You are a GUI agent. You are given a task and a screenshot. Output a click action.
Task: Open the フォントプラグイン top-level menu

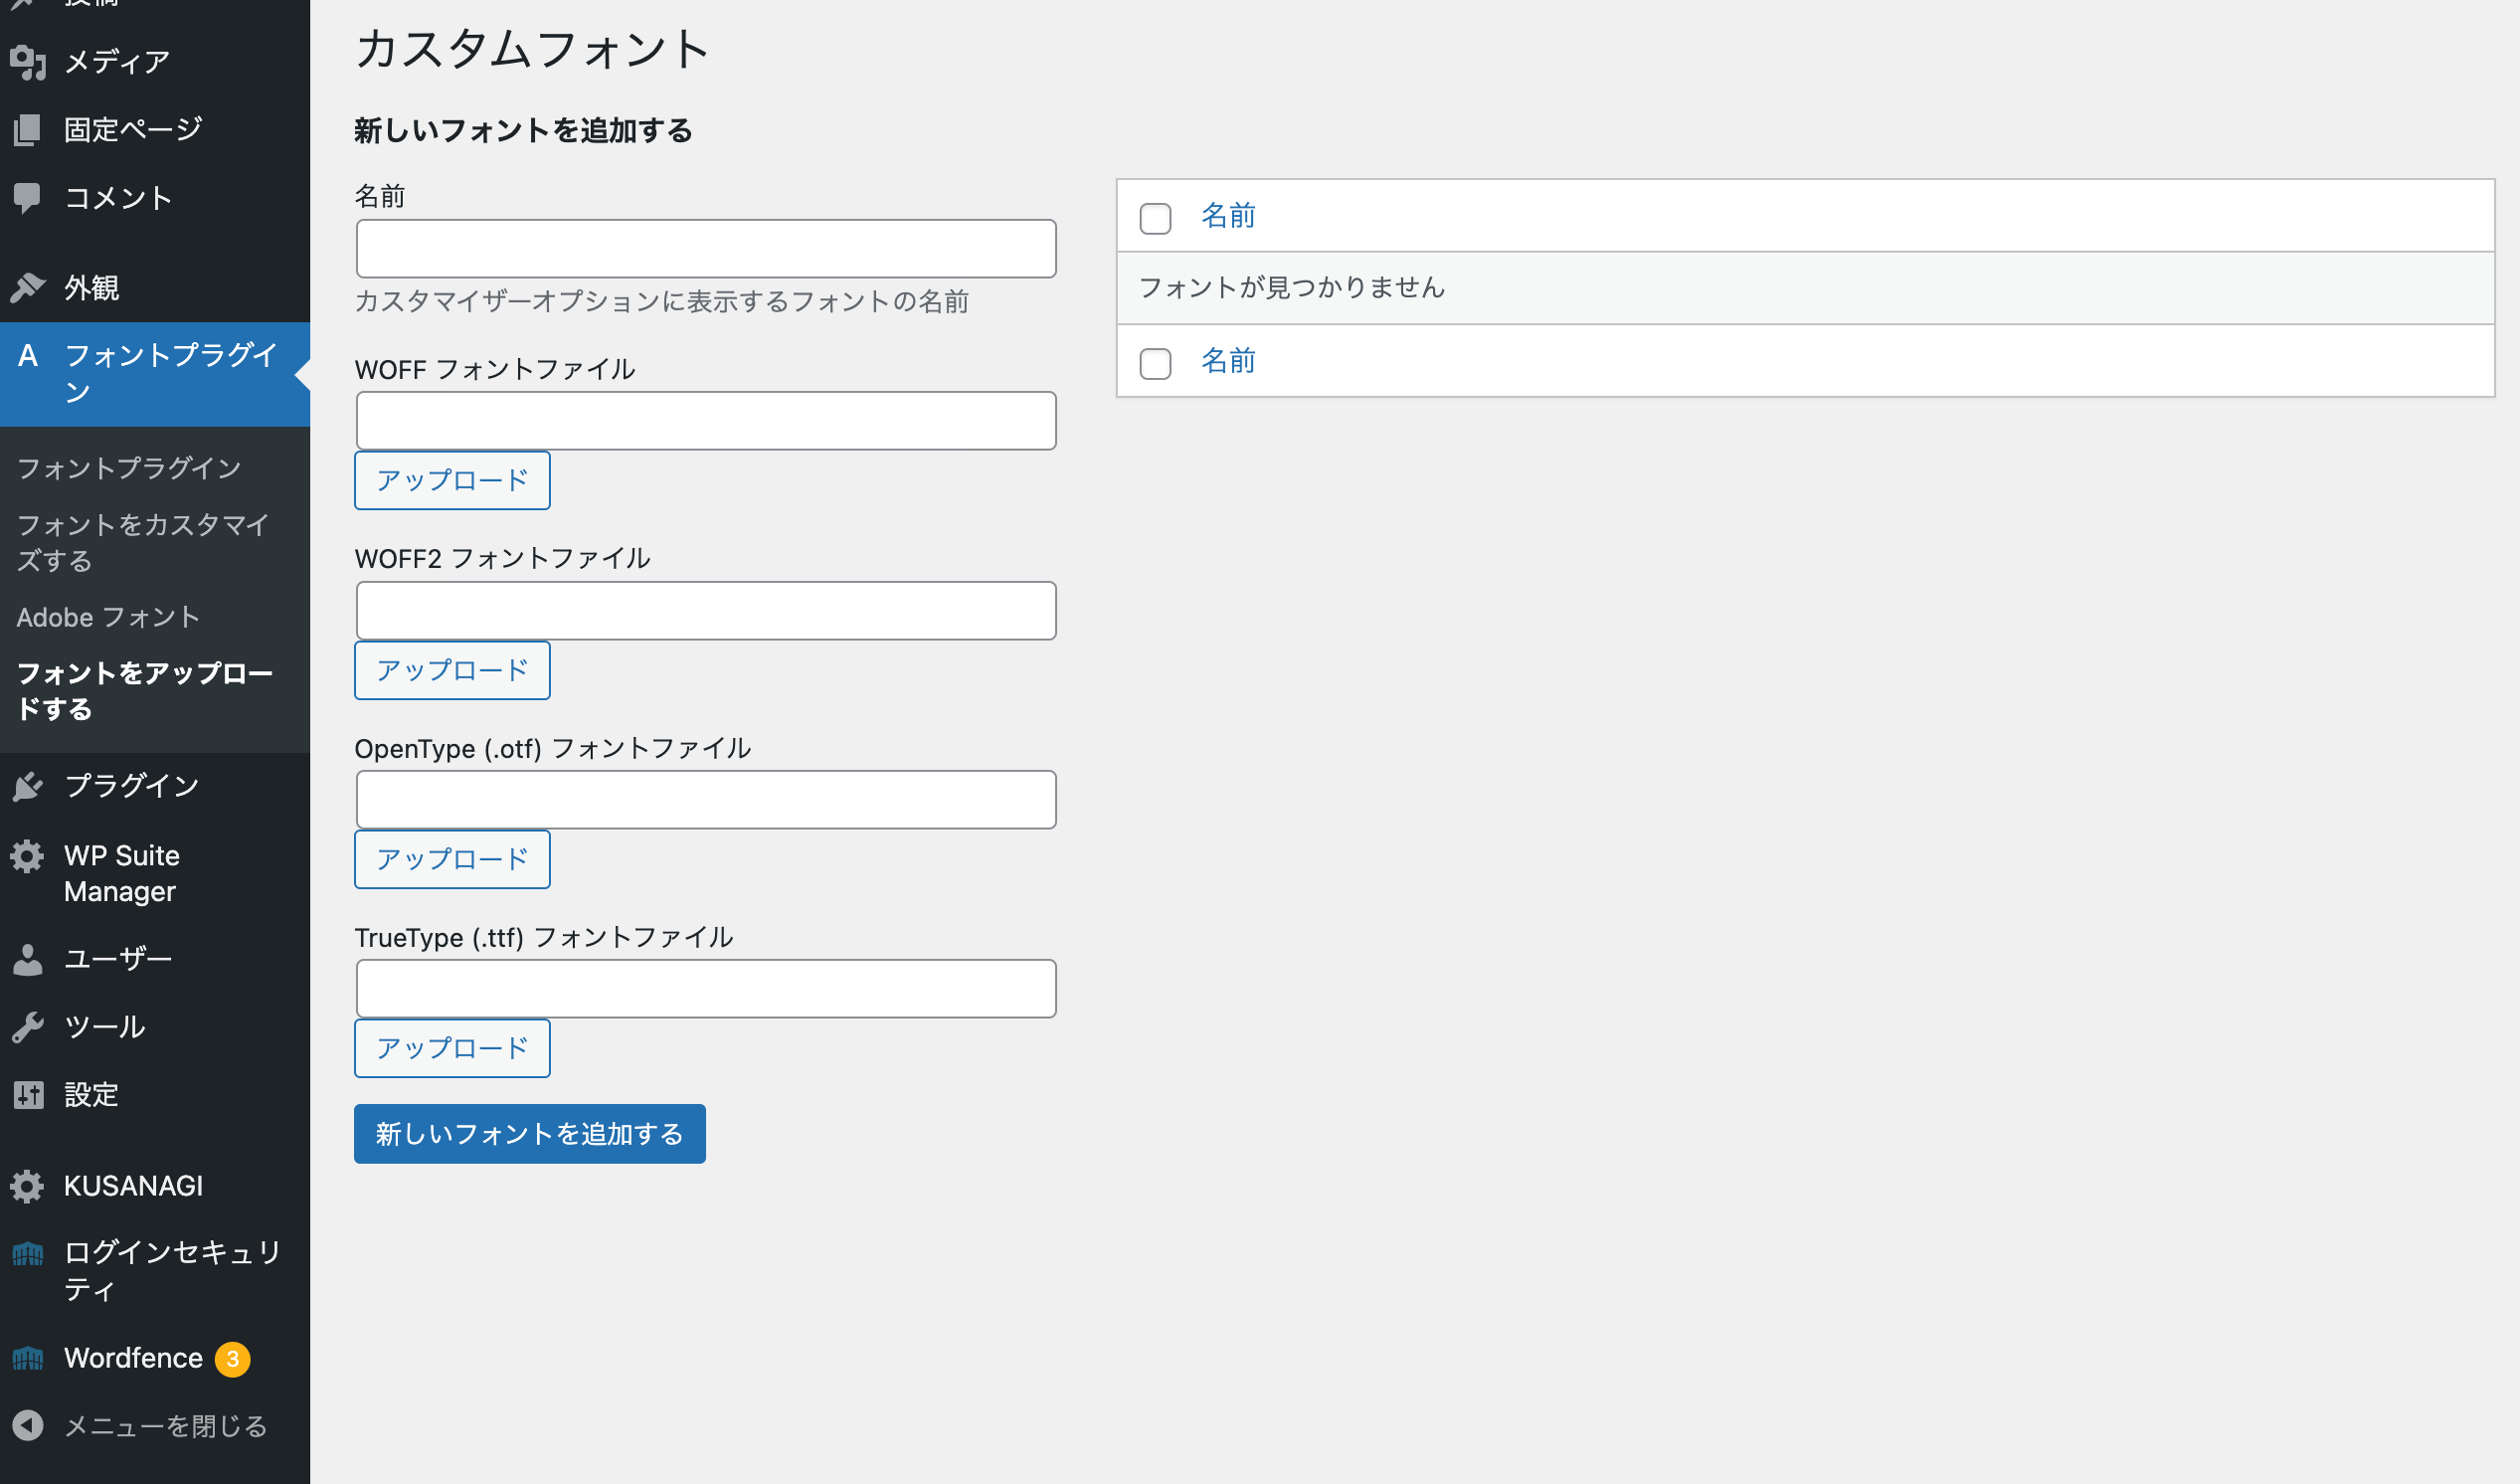tap(155, 374)
